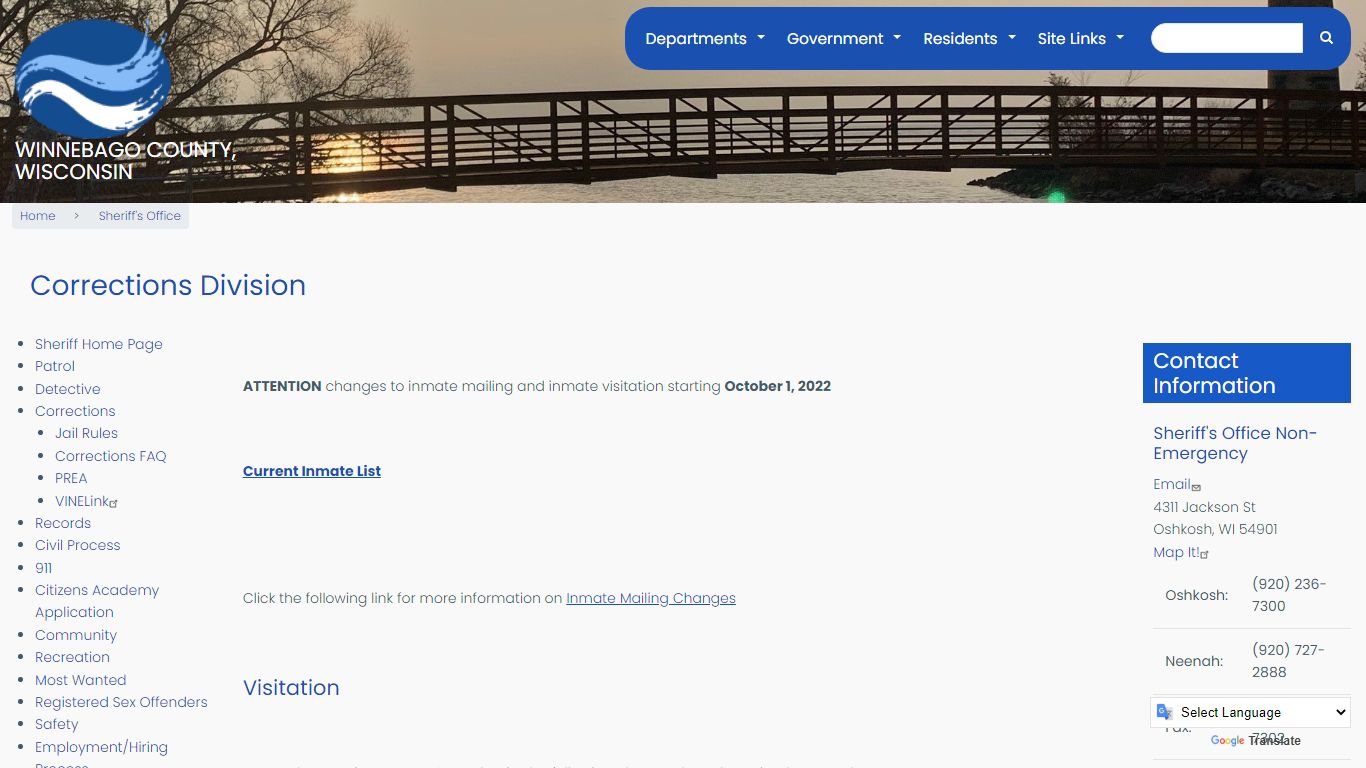The image size is (1366, 768).
Task: Click the Oshkosh phone number (920) 236-7300
Action: pyautogui.click(x=1289, y=595)
